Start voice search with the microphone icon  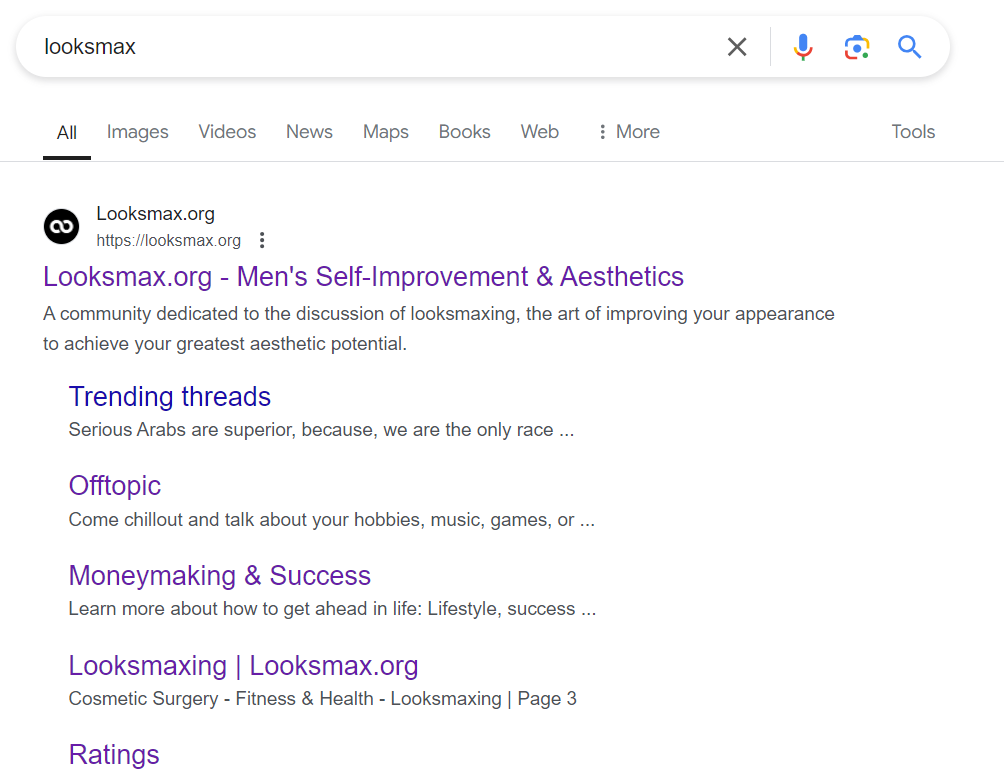(803, 47)
